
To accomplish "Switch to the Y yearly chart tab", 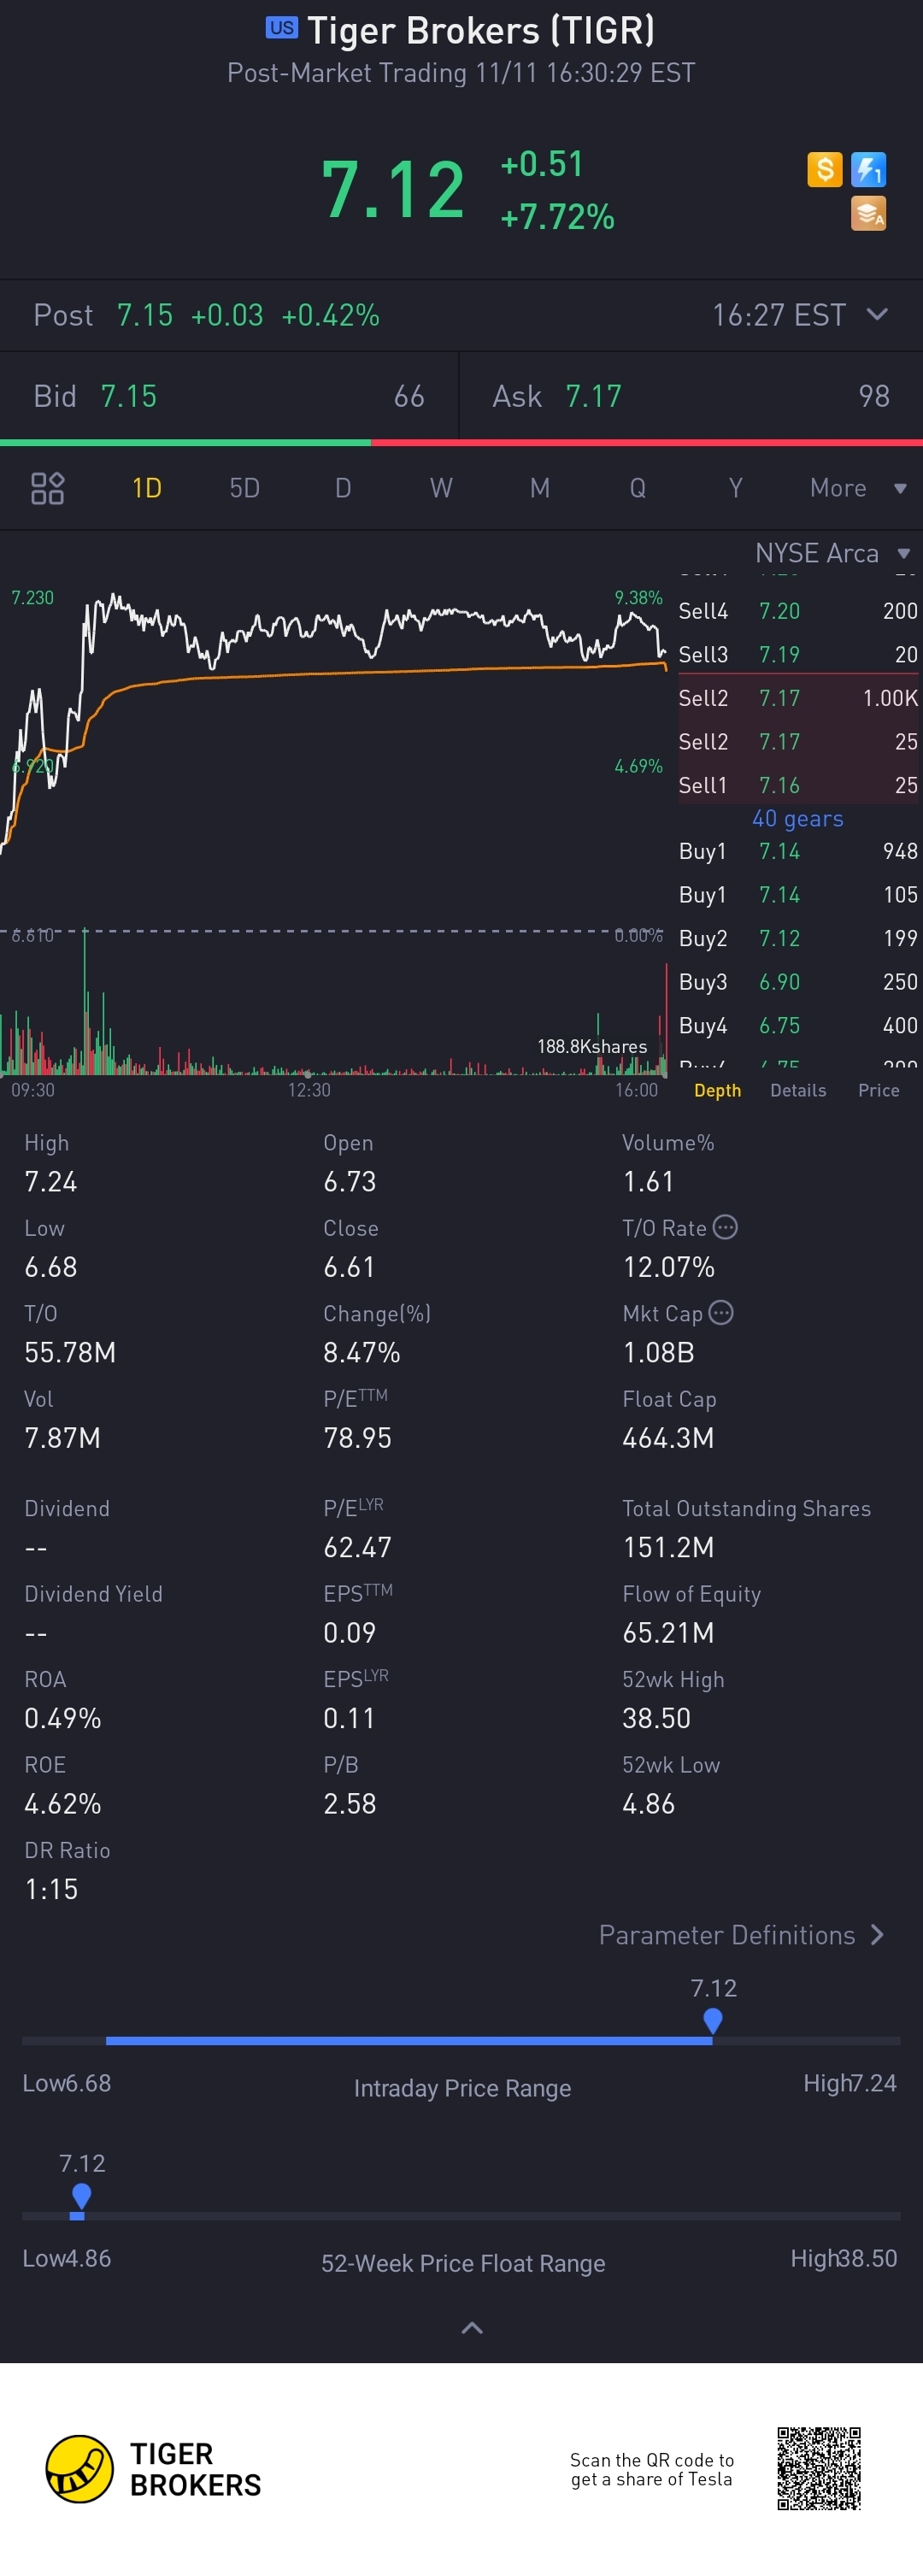I will 736,488.
